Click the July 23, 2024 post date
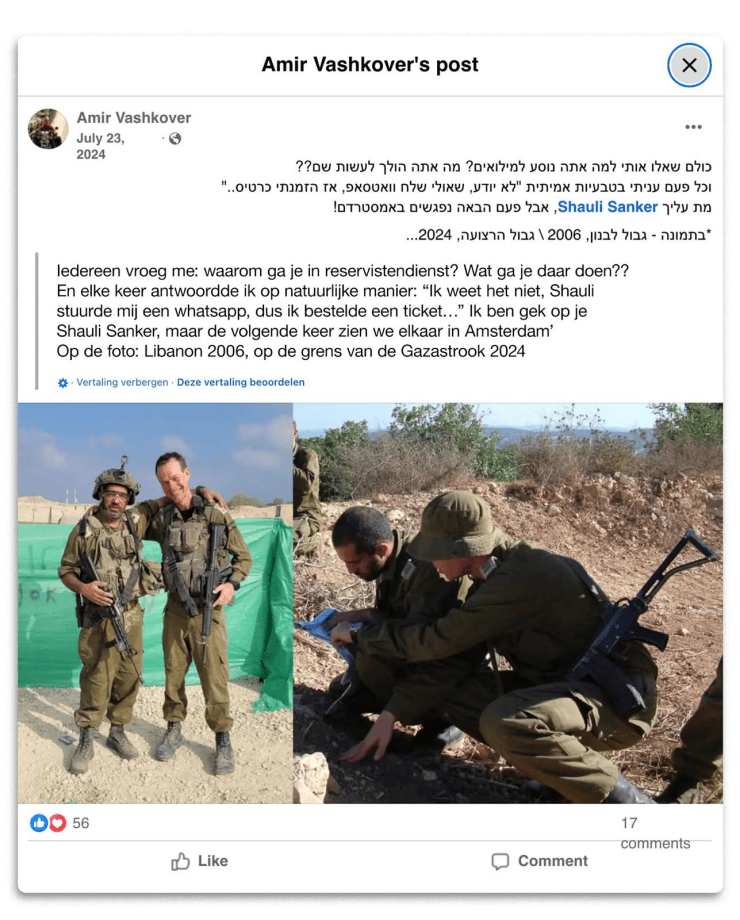Screen dimensions: 740x920 (x=100, y=146)
